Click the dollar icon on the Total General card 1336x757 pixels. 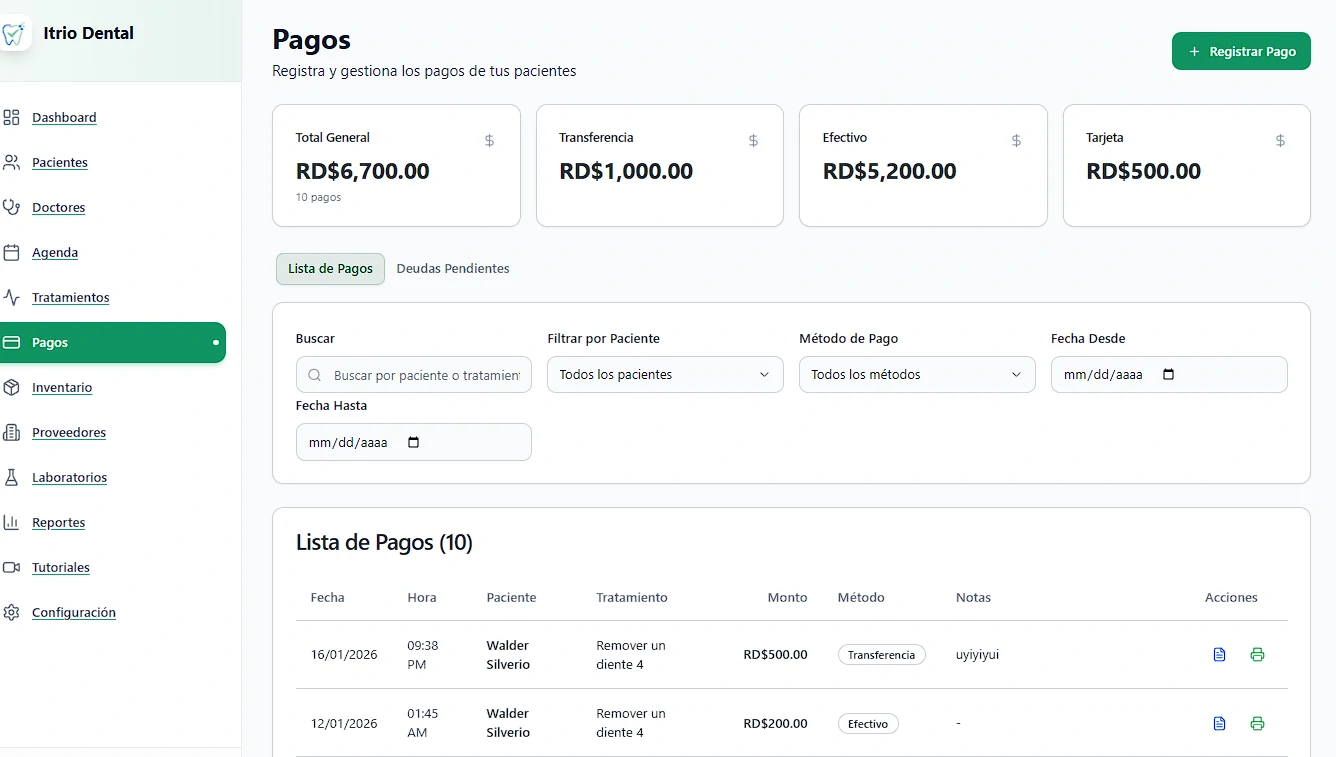[x=489, y=141]
